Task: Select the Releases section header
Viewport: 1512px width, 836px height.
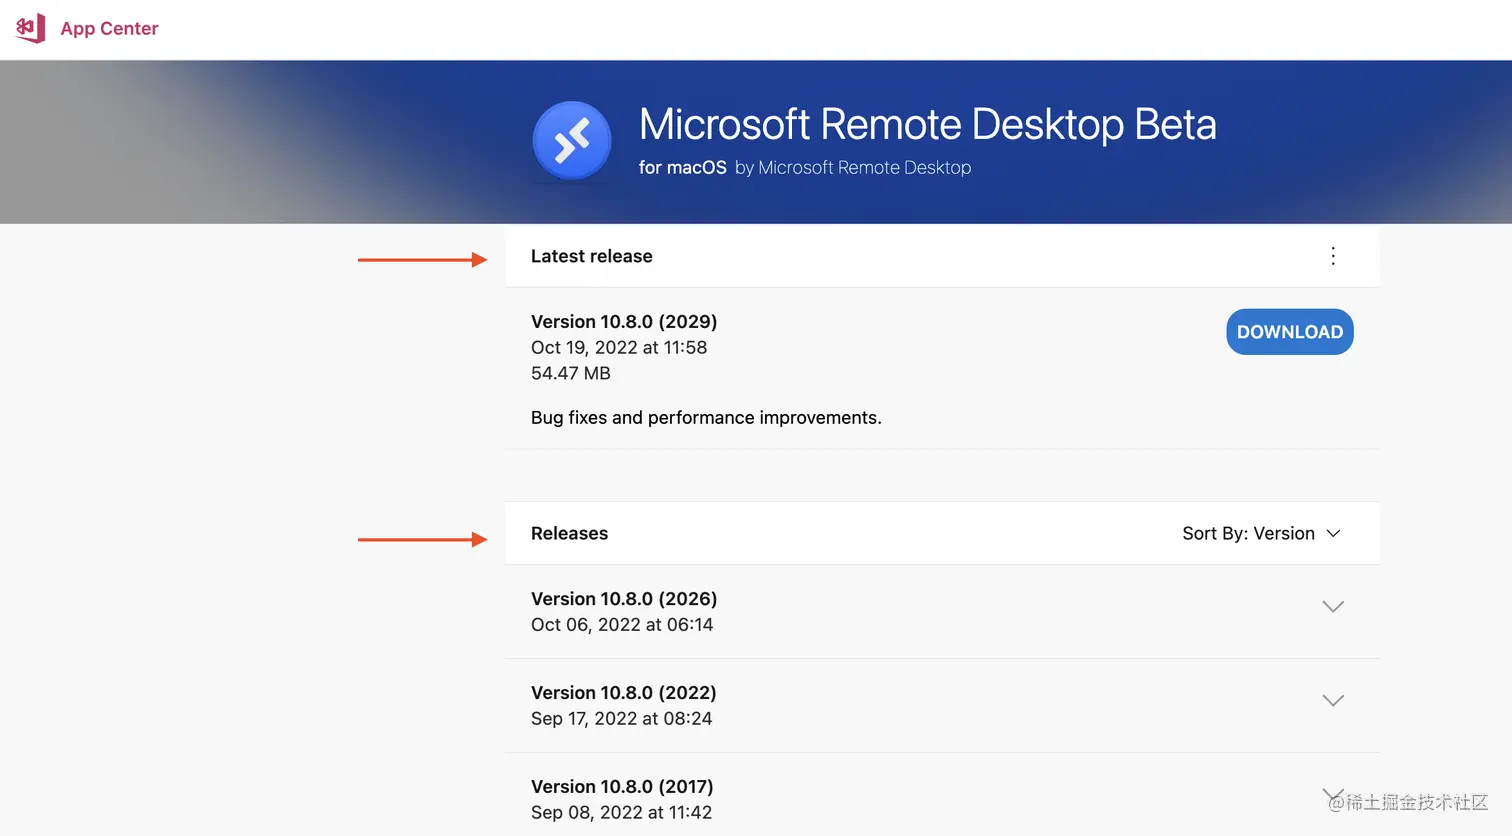Action: [569, 533]
